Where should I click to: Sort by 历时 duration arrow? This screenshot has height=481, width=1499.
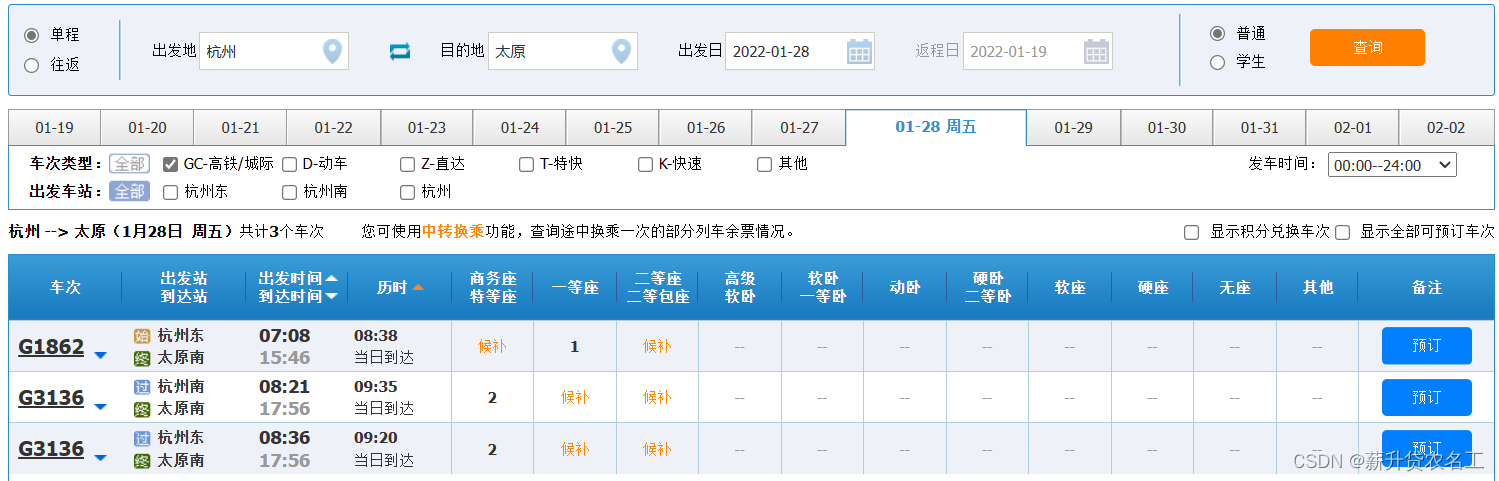(418, 287)
